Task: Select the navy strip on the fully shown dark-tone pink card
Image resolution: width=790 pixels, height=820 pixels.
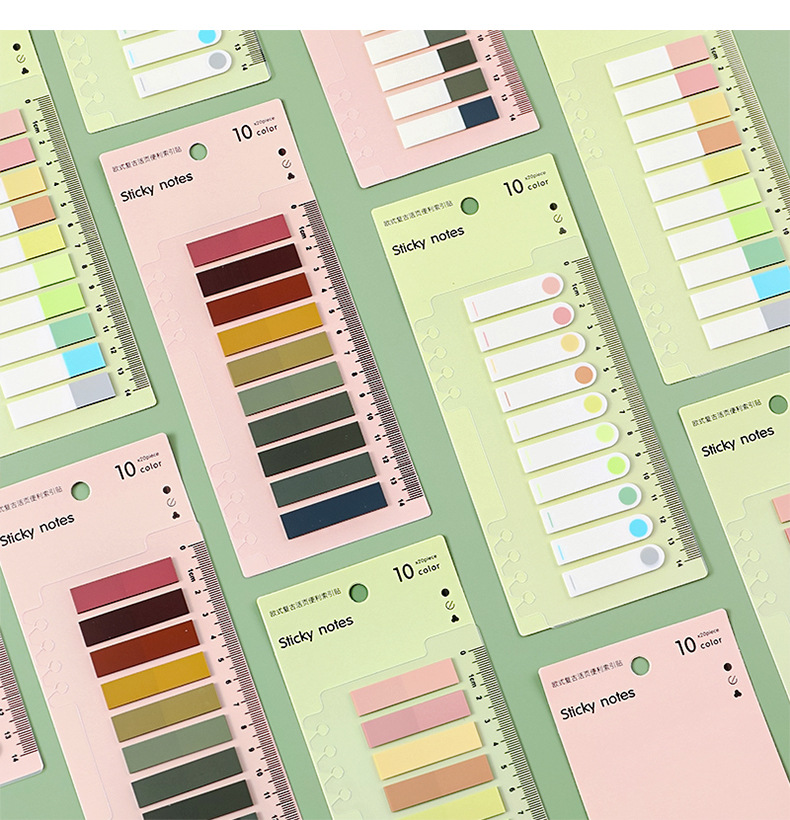Action: [x=334, y=511]
